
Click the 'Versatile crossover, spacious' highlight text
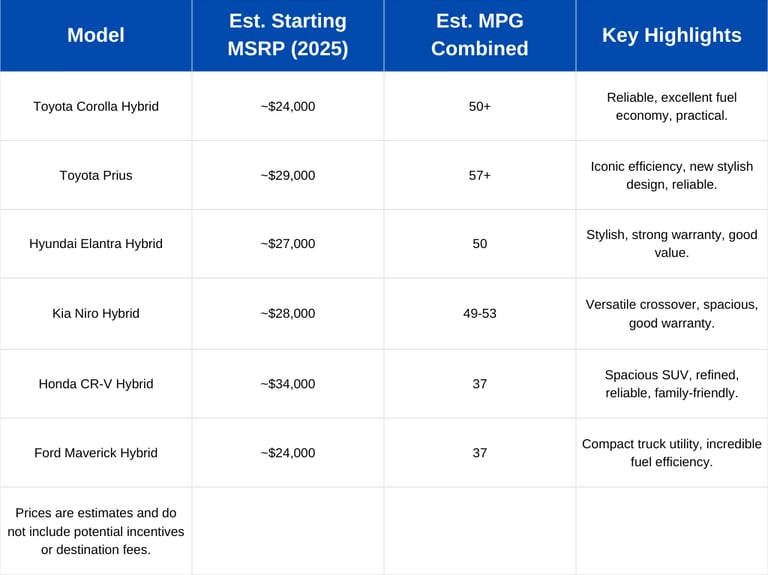coord(672,313)
